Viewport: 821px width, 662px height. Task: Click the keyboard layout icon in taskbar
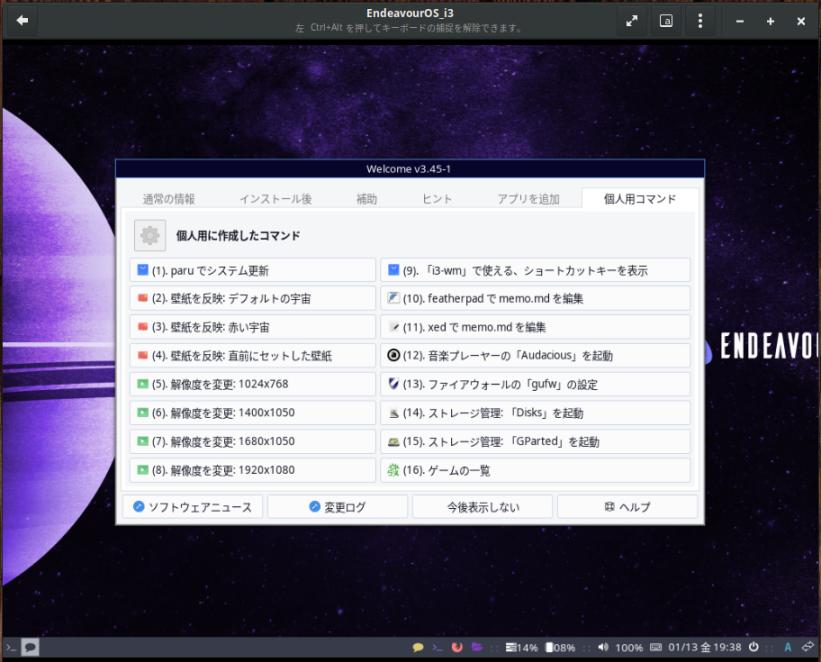click(656, 647)
